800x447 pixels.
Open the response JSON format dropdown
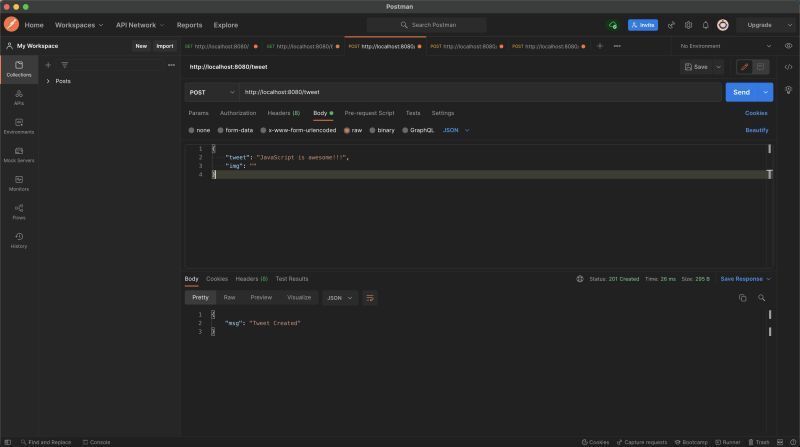point(339,298)
